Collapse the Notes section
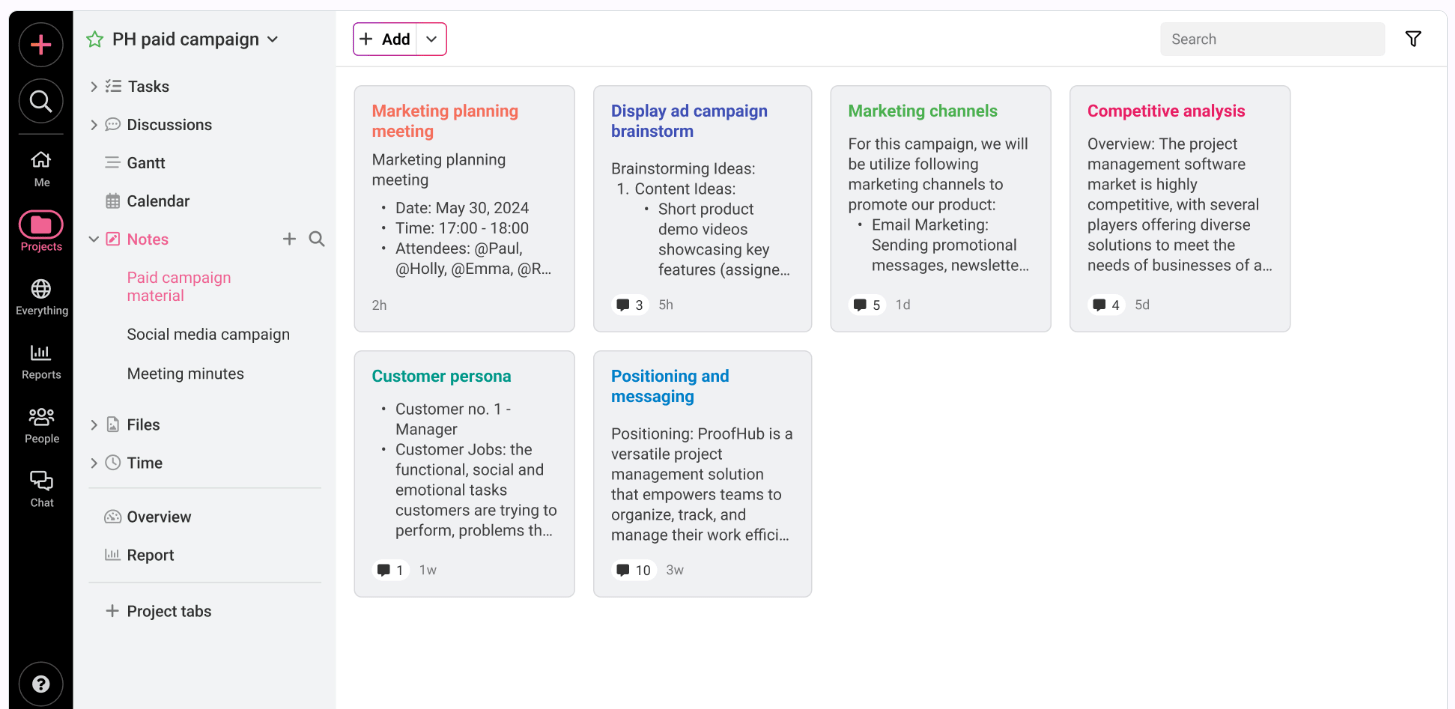The image size is (1455, 709). point(93,239)
